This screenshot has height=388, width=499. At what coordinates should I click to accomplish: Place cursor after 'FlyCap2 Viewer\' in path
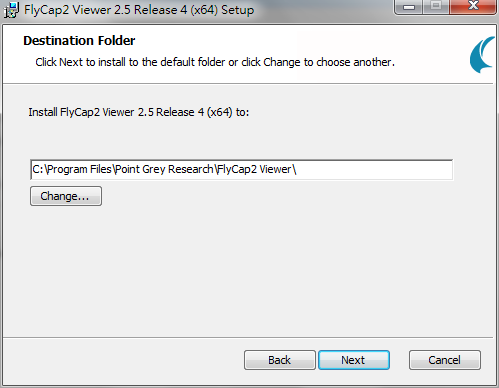(x=297, y=169)
